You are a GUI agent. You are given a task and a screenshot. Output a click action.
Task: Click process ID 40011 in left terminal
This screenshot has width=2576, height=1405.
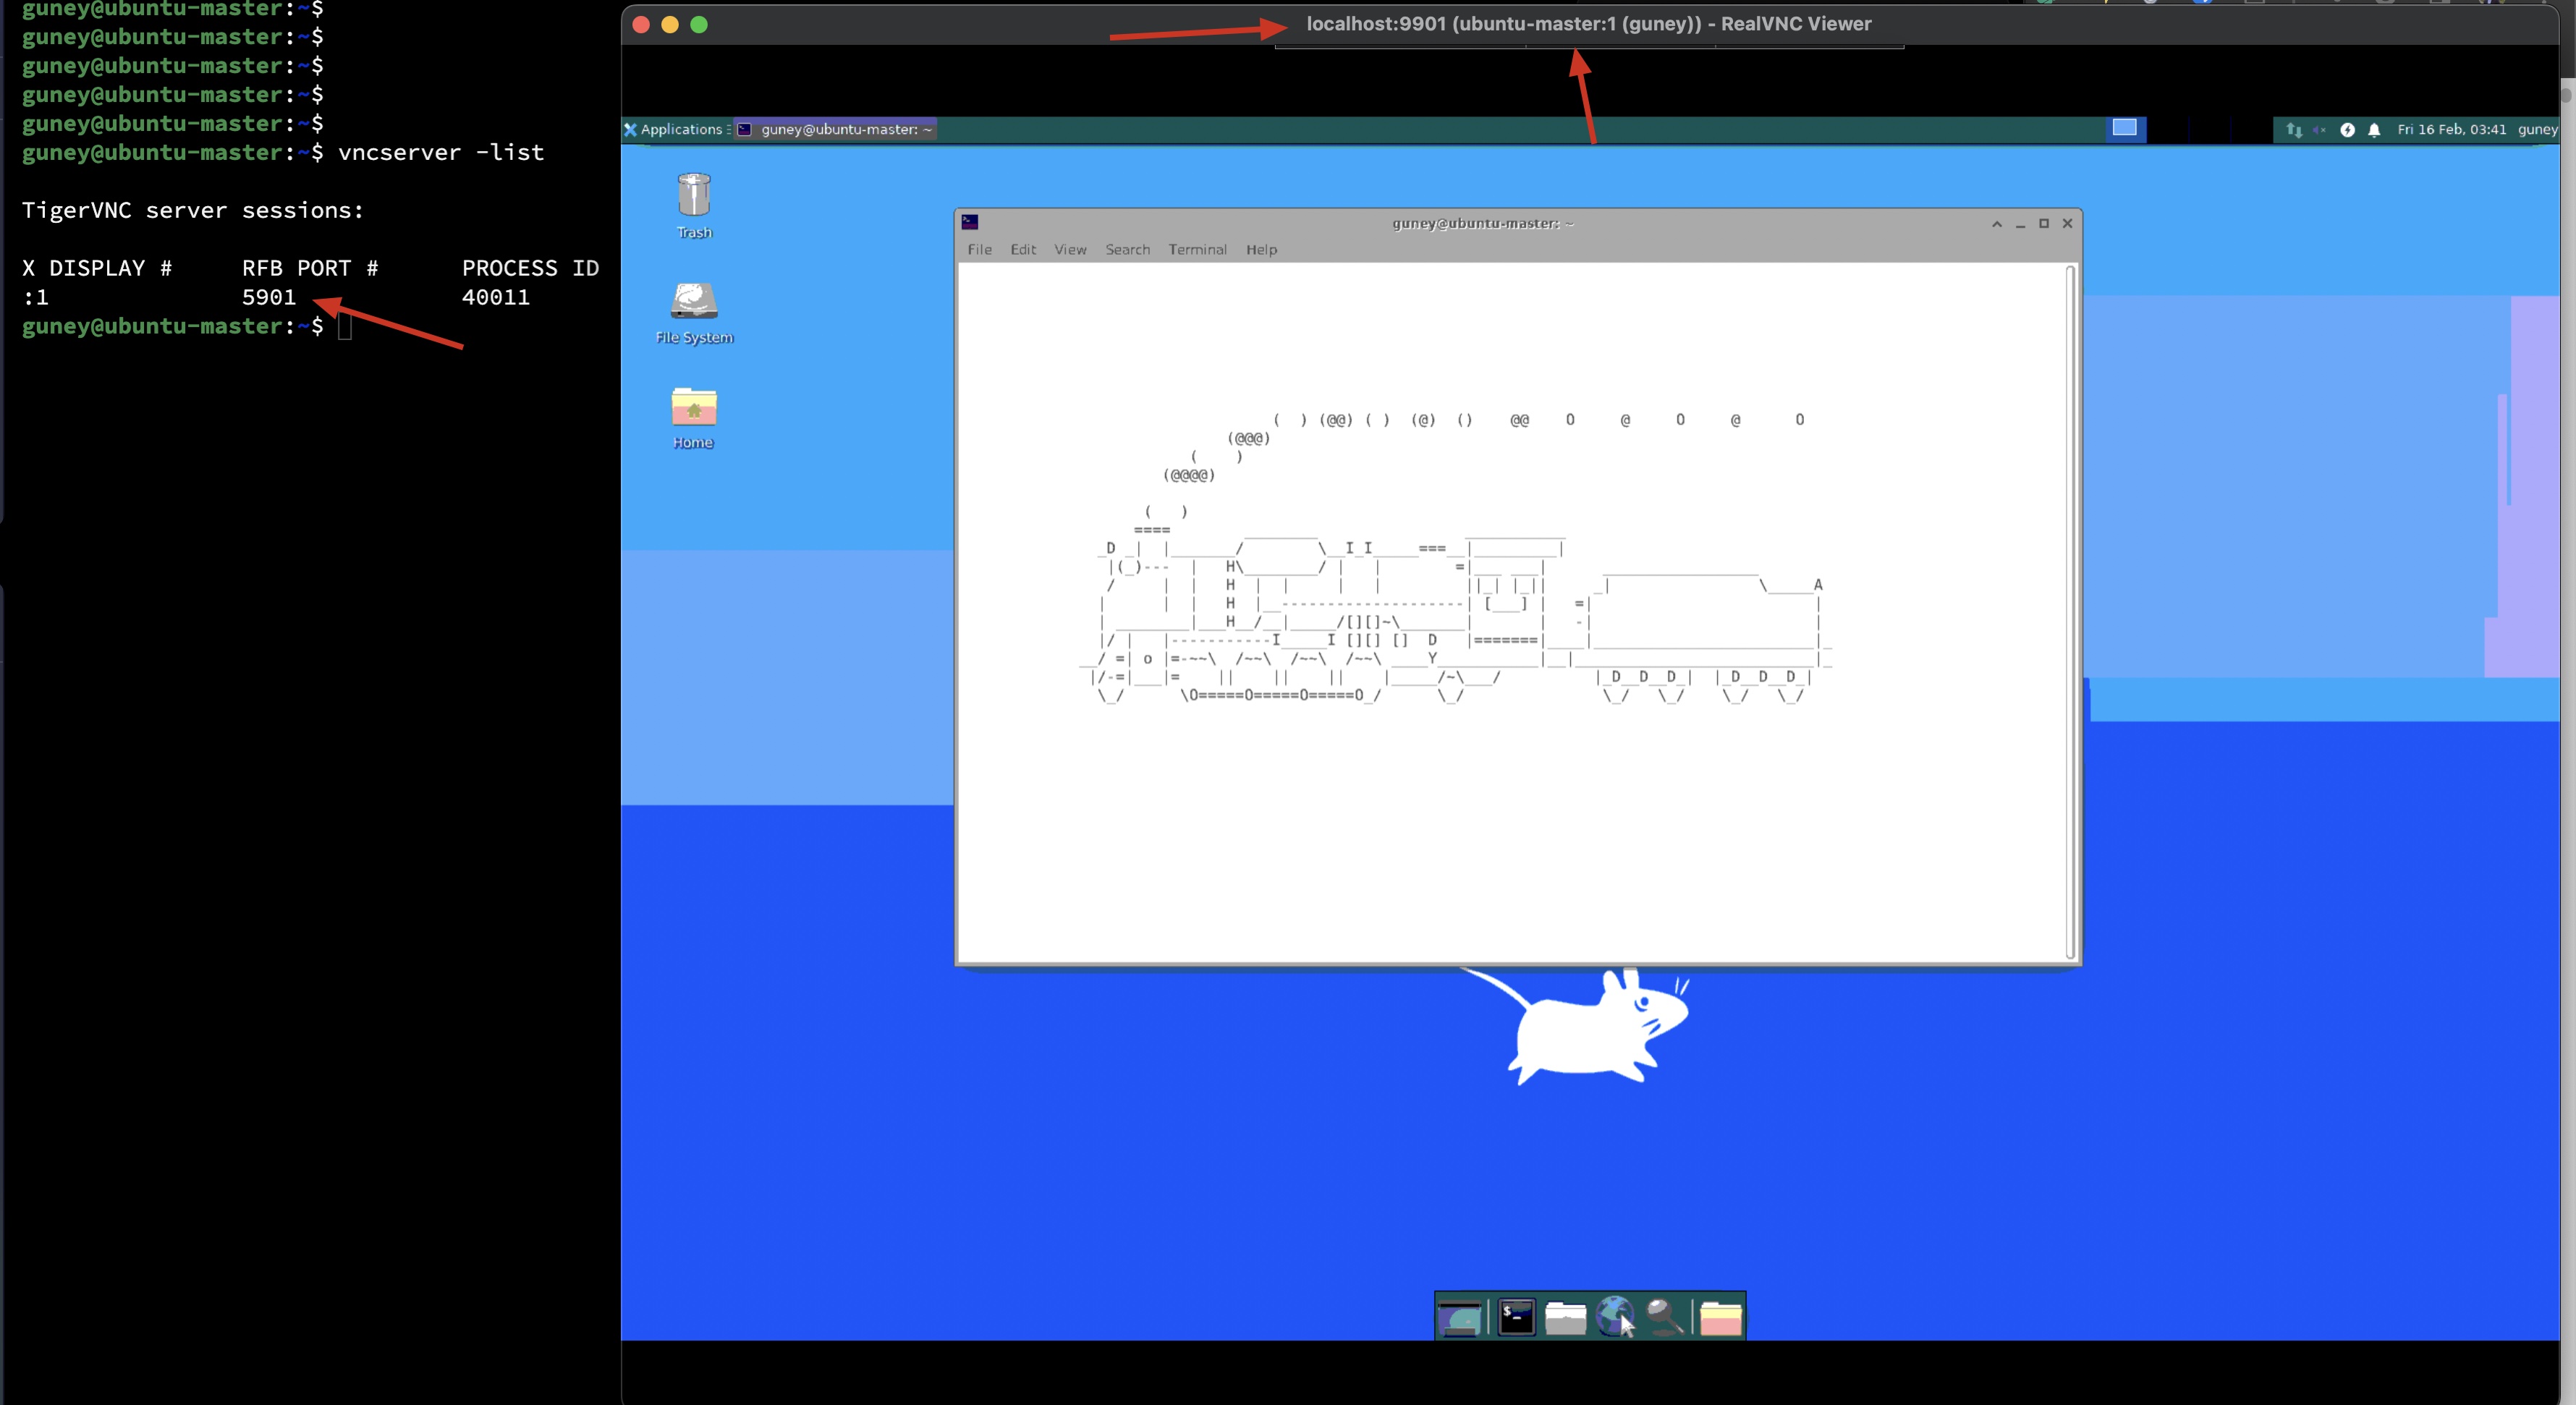pos(496,297)
